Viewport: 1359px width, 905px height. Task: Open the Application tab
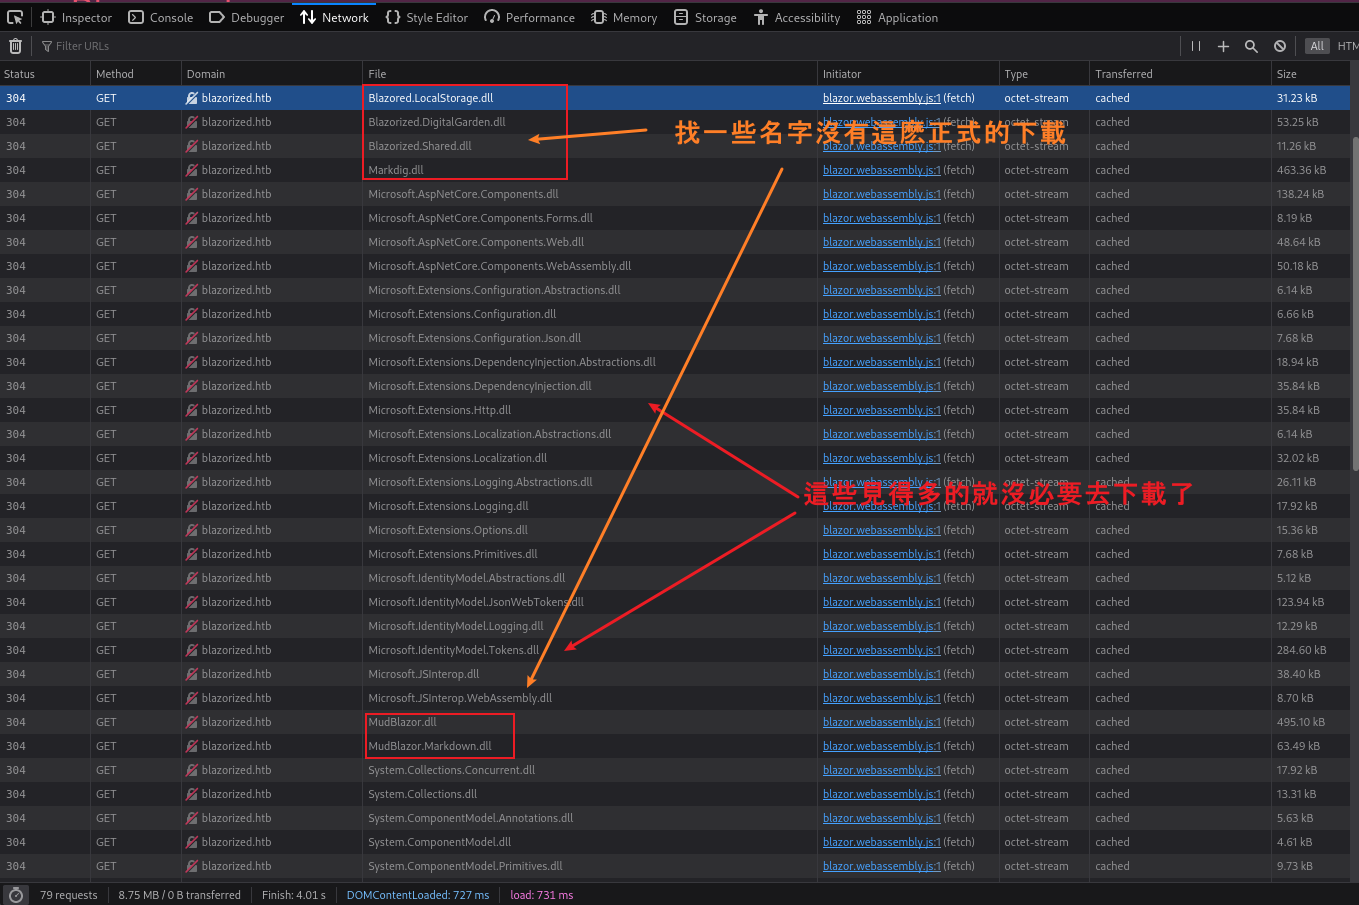[897, 17]
